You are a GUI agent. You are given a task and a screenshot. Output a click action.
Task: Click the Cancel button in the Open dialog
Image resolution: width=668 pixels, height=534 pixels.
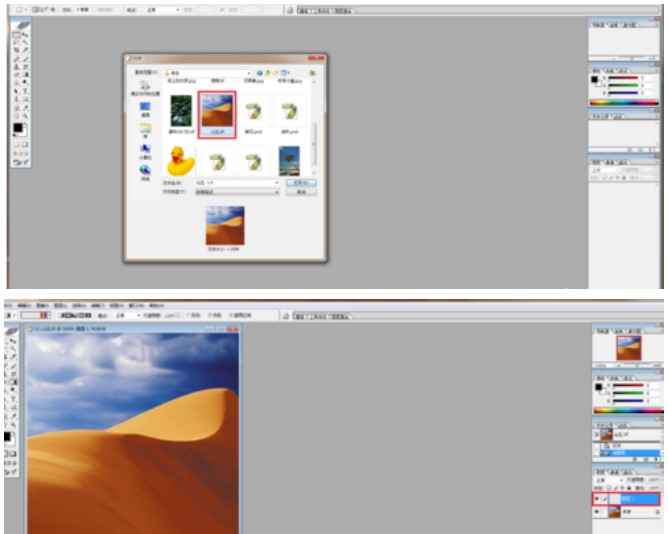(301, 192)
